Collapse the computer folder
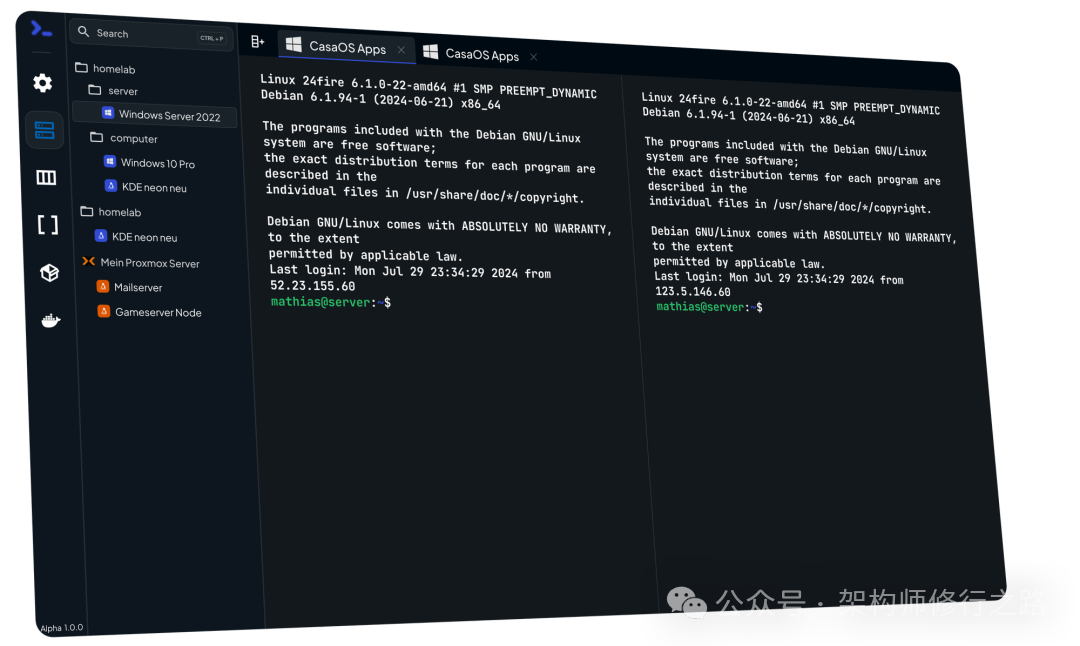The width and height of the screenshot is (1080, 646). coord(133,139)
